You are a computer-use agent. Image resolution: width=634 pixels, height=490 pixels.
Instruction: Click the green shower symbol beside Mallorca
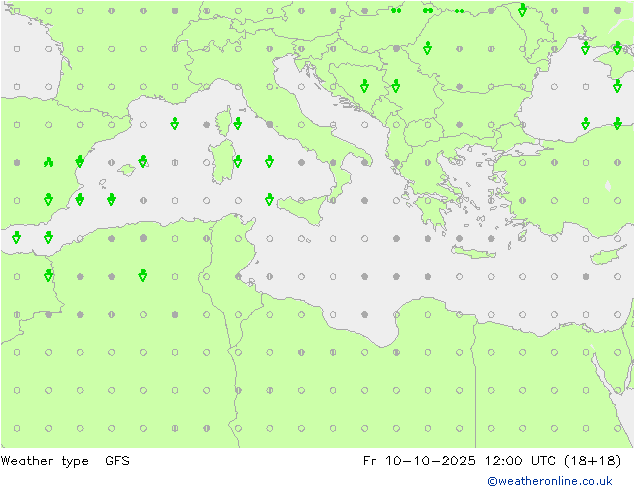(x=143, y=161)
